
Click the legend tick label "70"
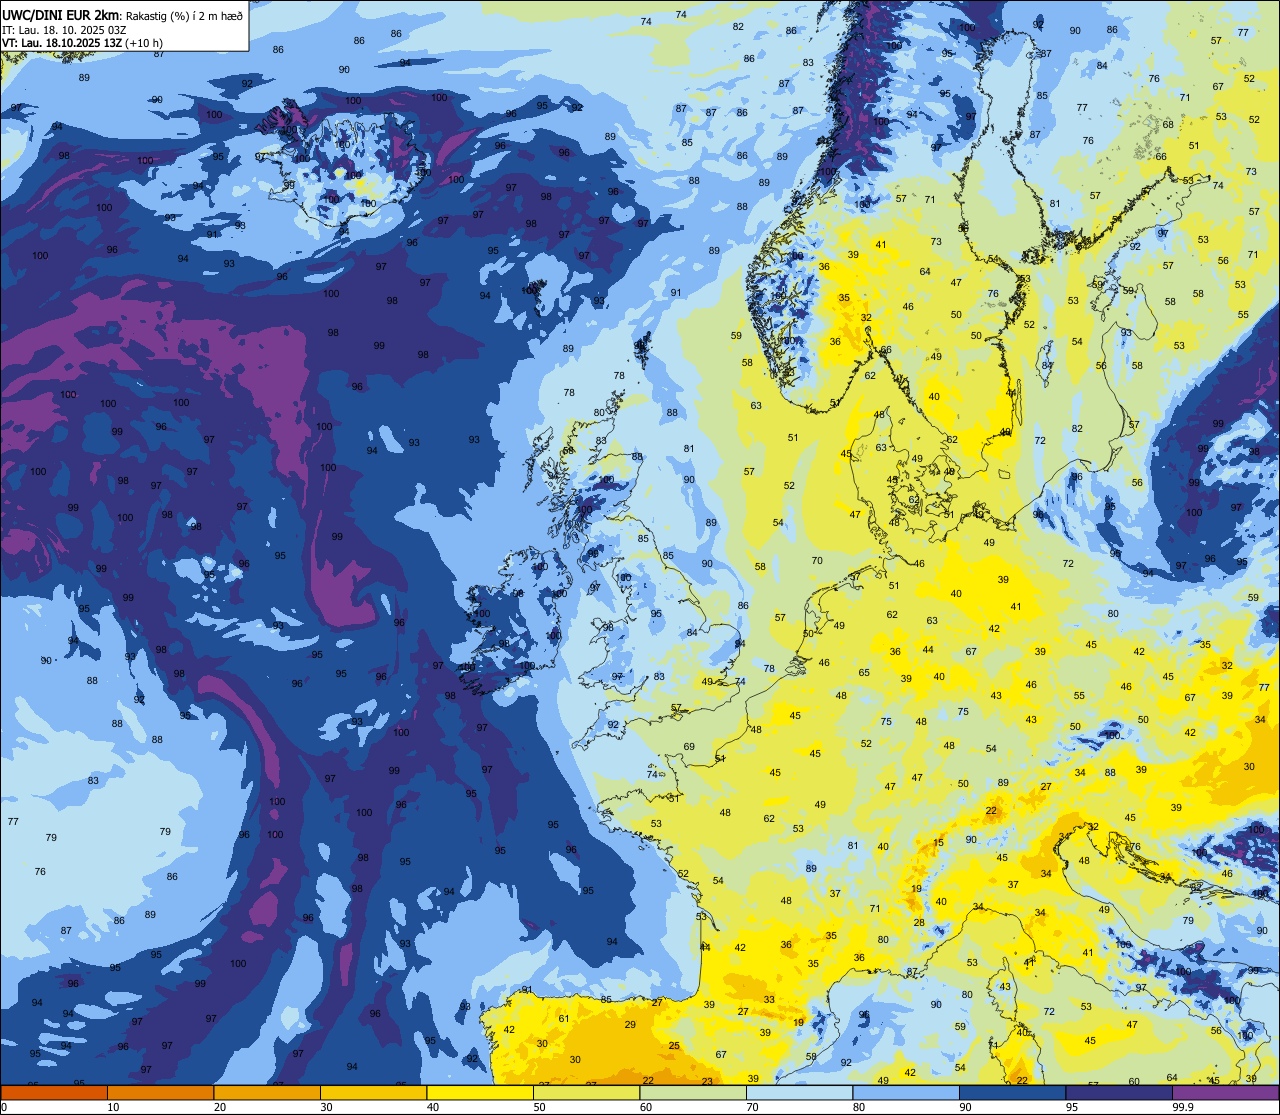752,1107
